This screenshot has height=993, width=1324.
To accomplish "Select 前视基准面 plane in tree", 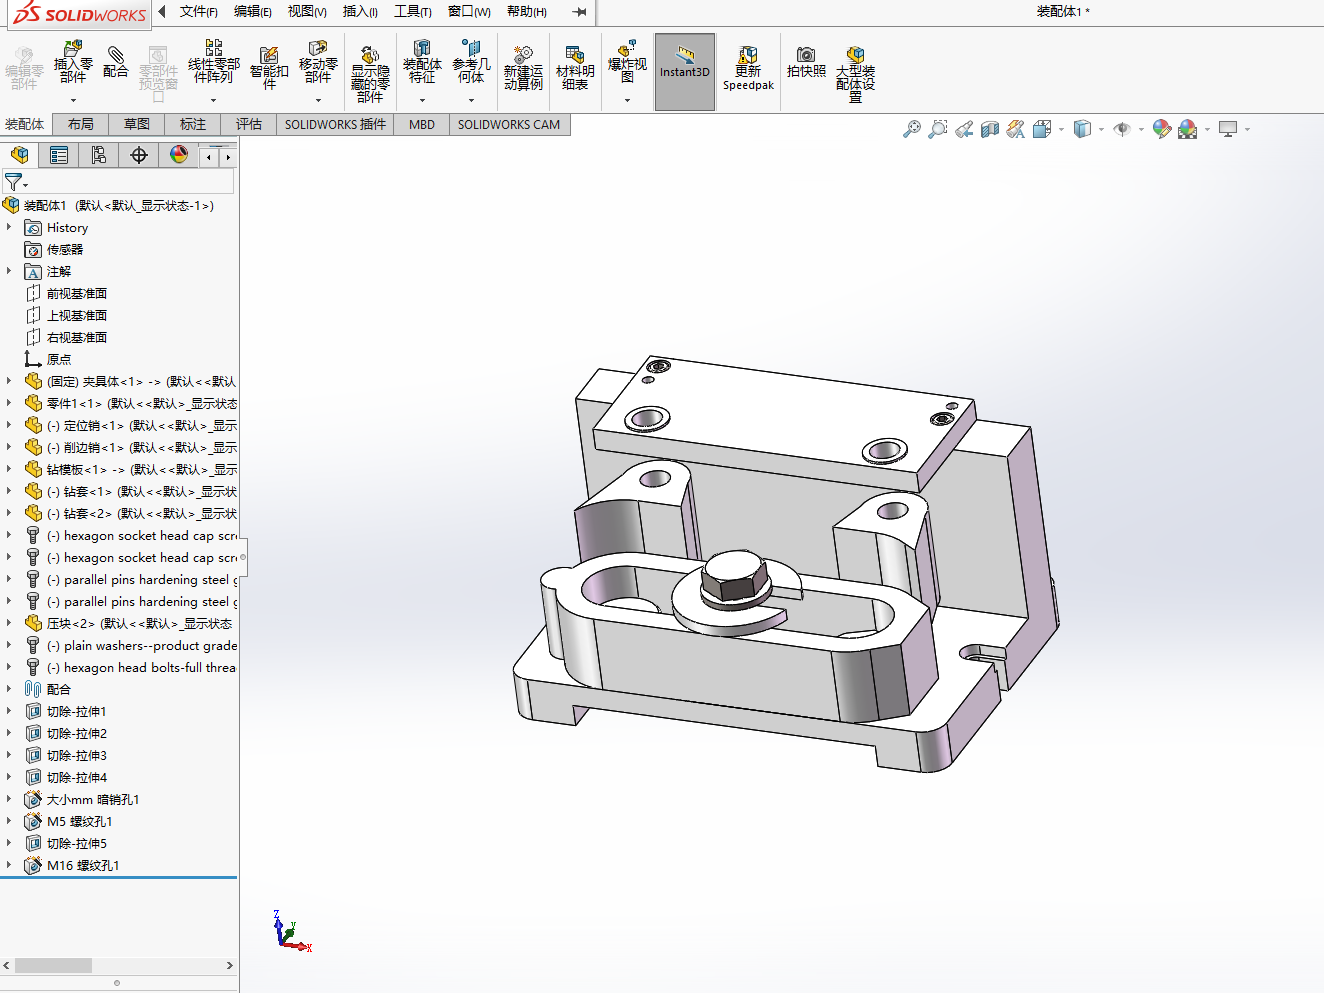I will (77, 293).
